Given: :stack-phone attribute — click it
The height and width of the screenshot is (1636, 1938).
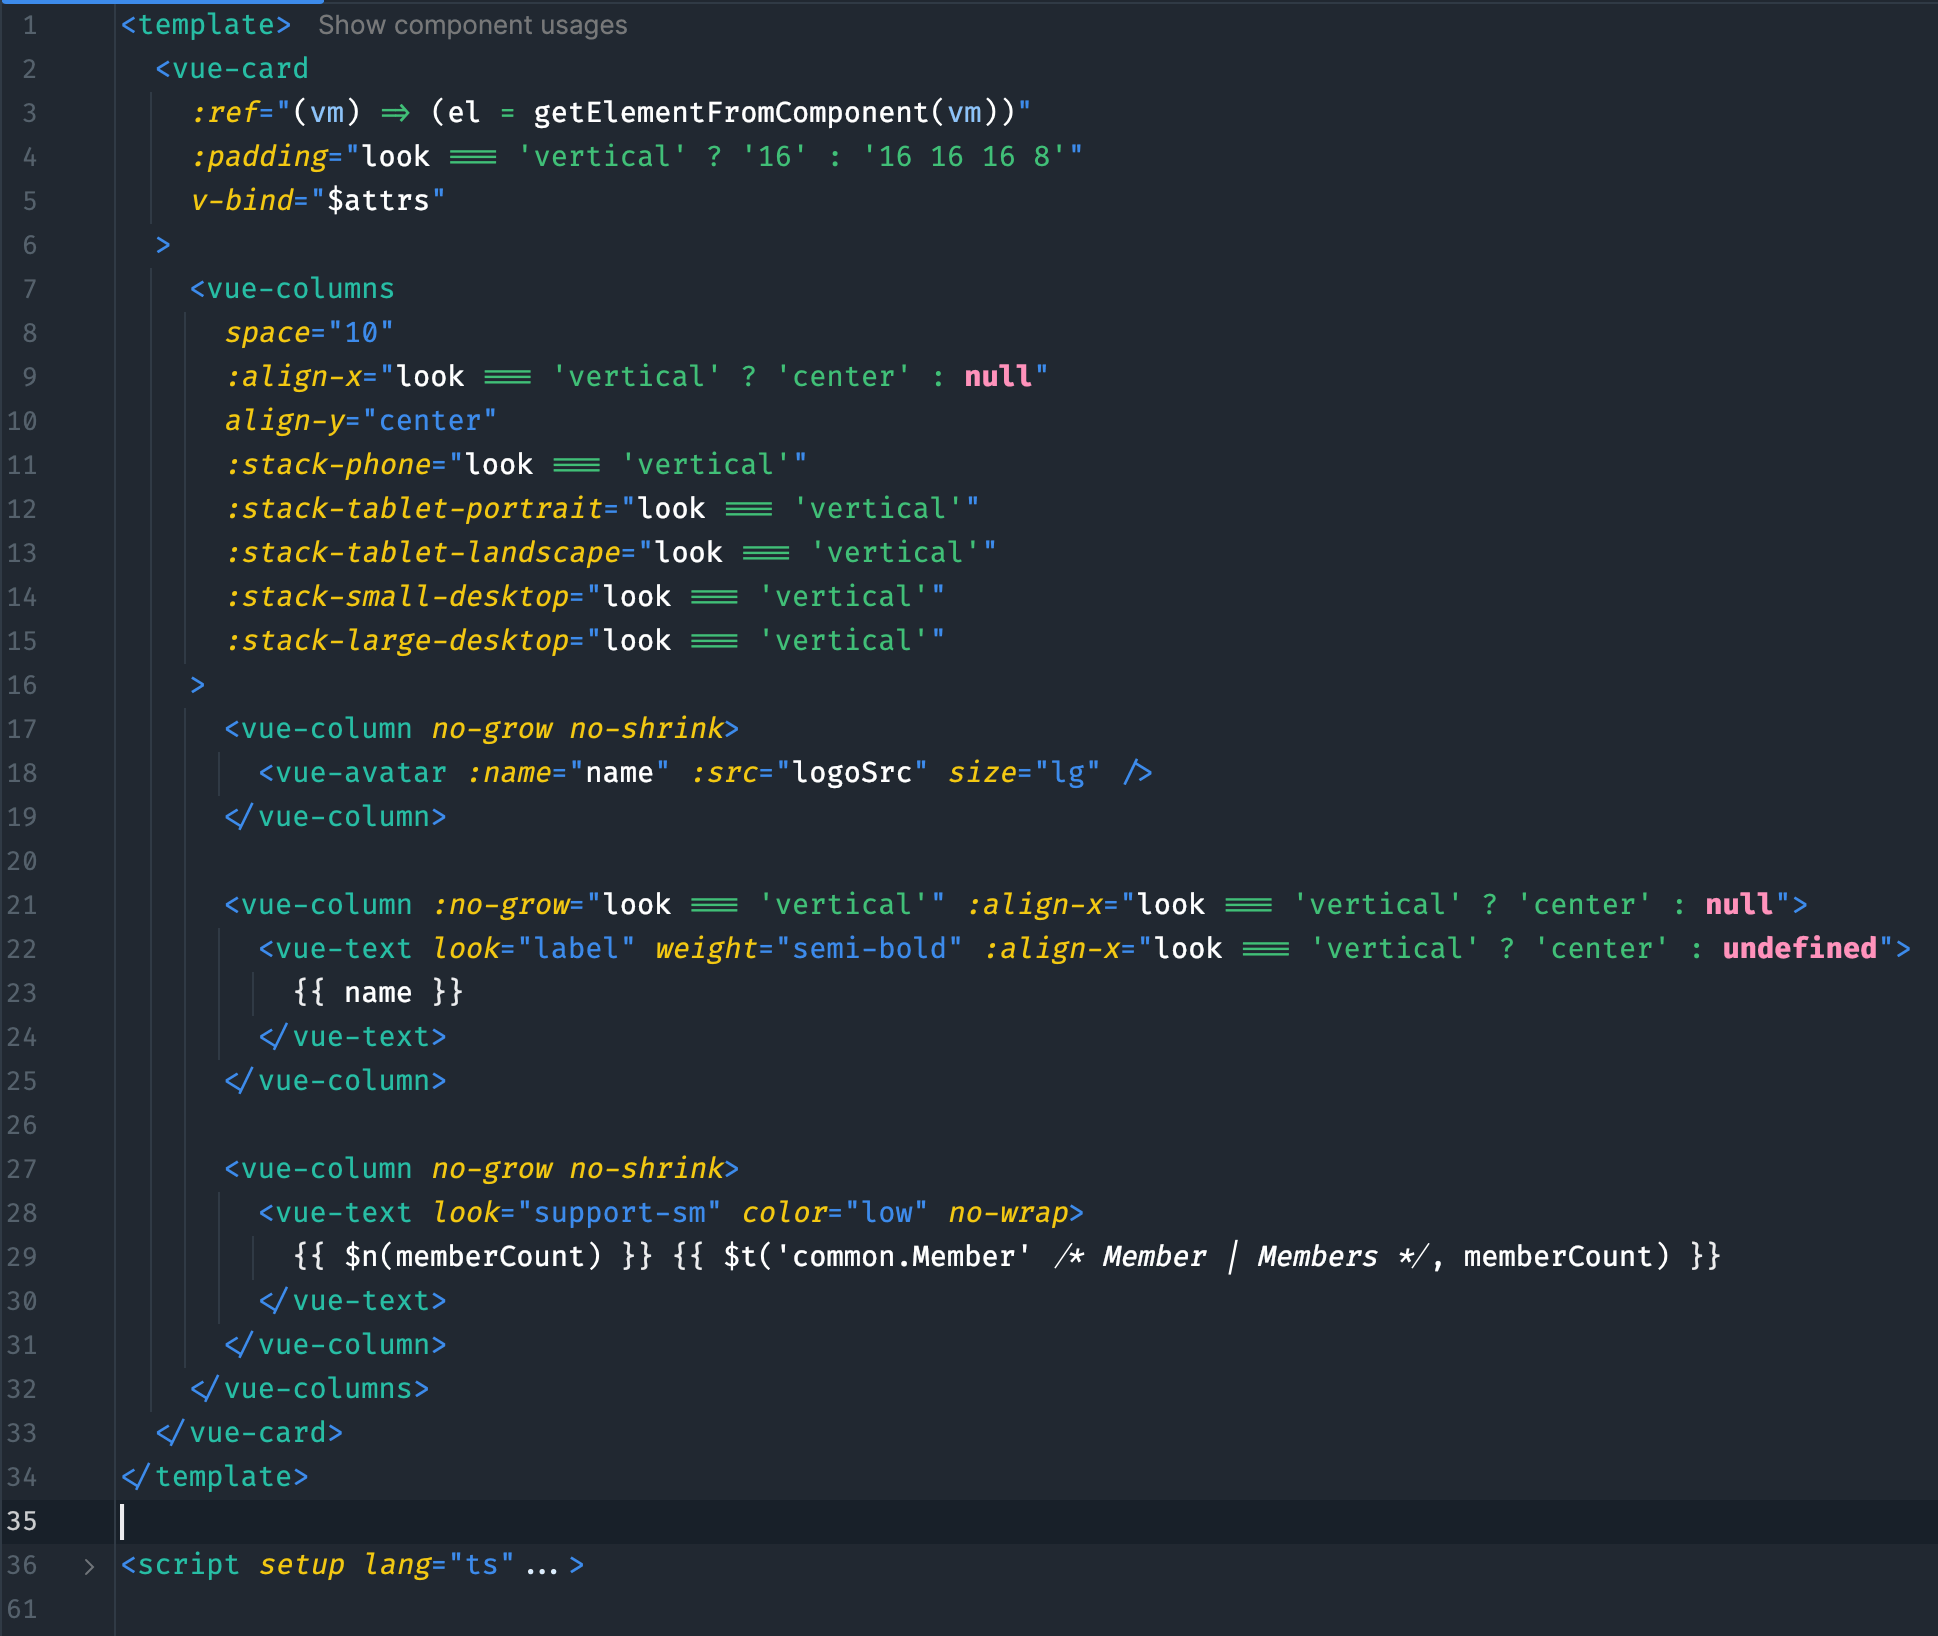Looking at the screenshot, I should tap(328, 465).
